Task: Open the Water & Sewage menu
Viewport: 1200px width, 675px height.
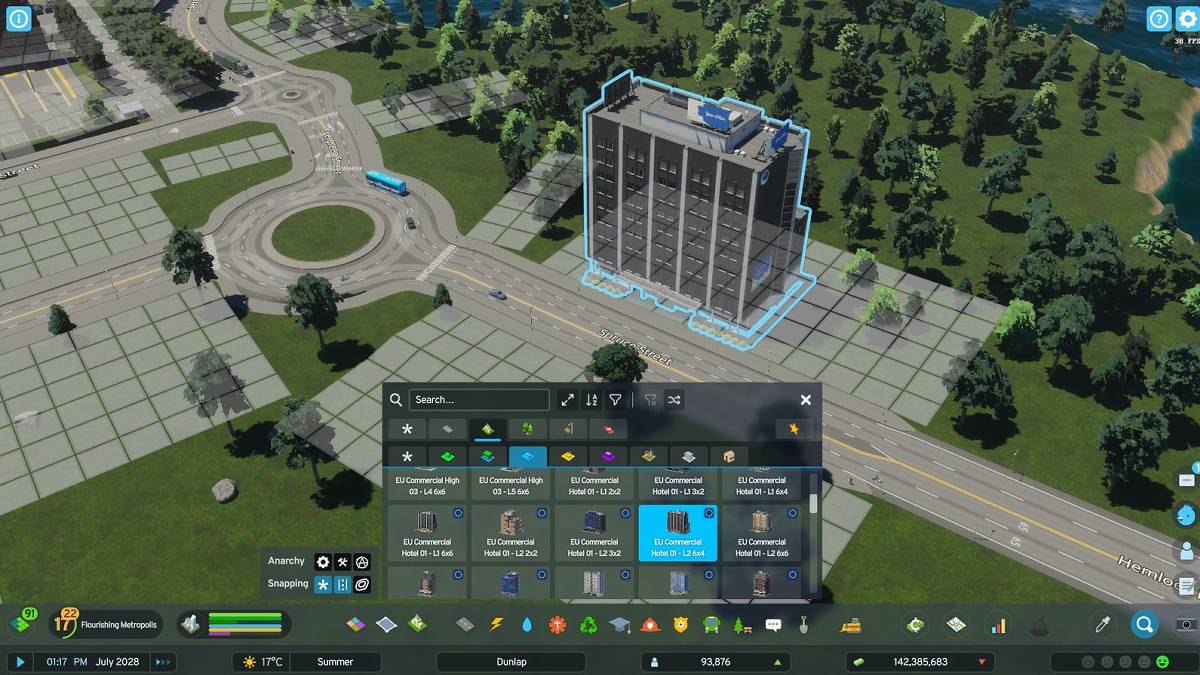Action: [527, 625]
